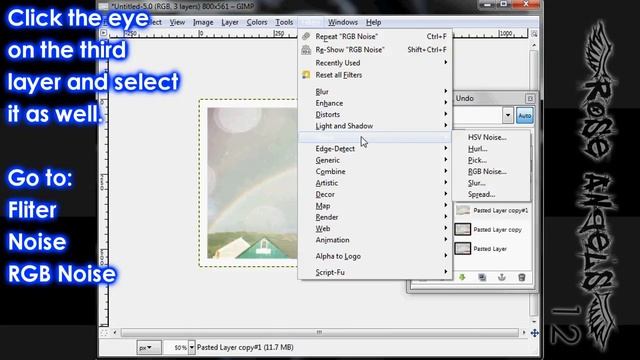Click the Pasted Layer copy layer name
Screen dimensions: 640x360
tap(498, 230)
